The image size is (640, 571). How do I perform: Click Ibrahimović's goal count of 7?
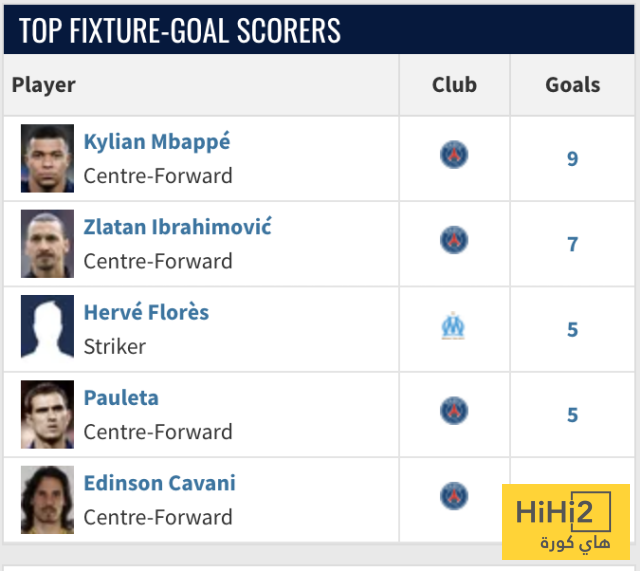pyautogui.click(x=572, y=244)
